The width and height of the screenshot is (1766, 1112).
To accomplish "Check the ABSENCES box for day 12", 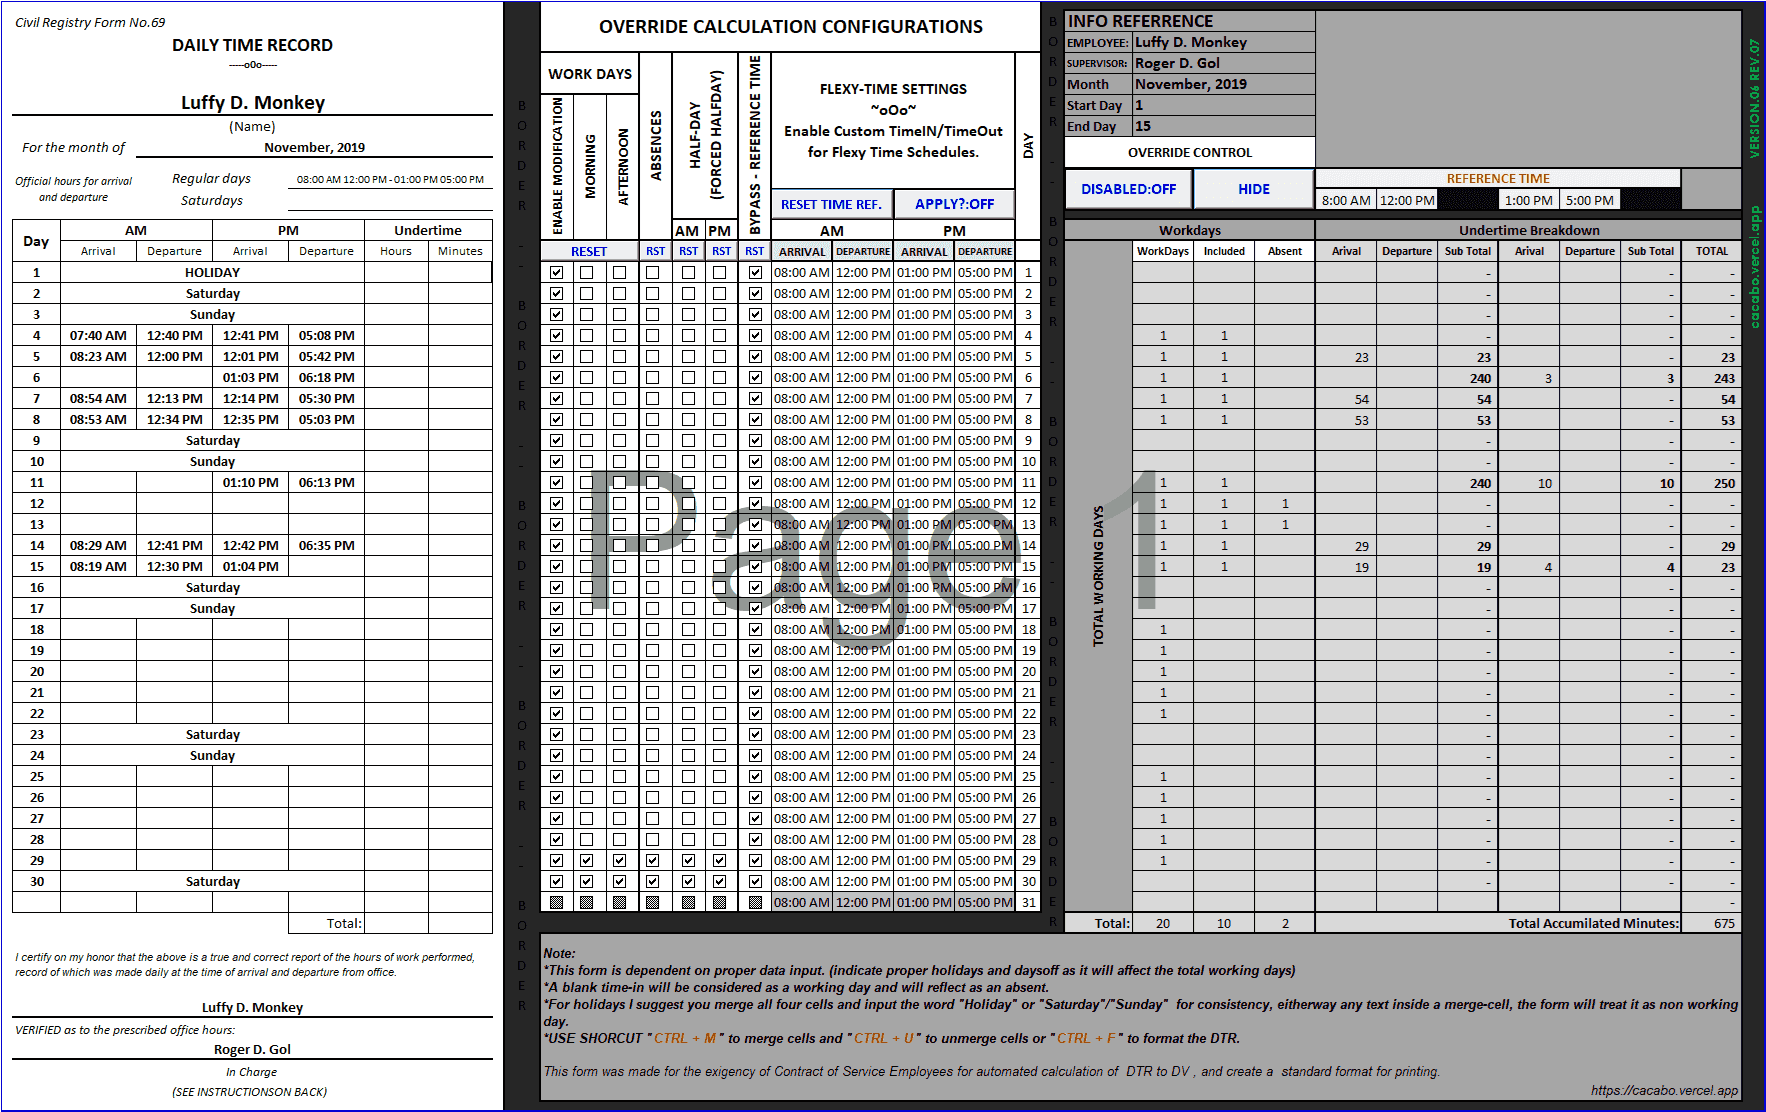I will click(655, 503).
